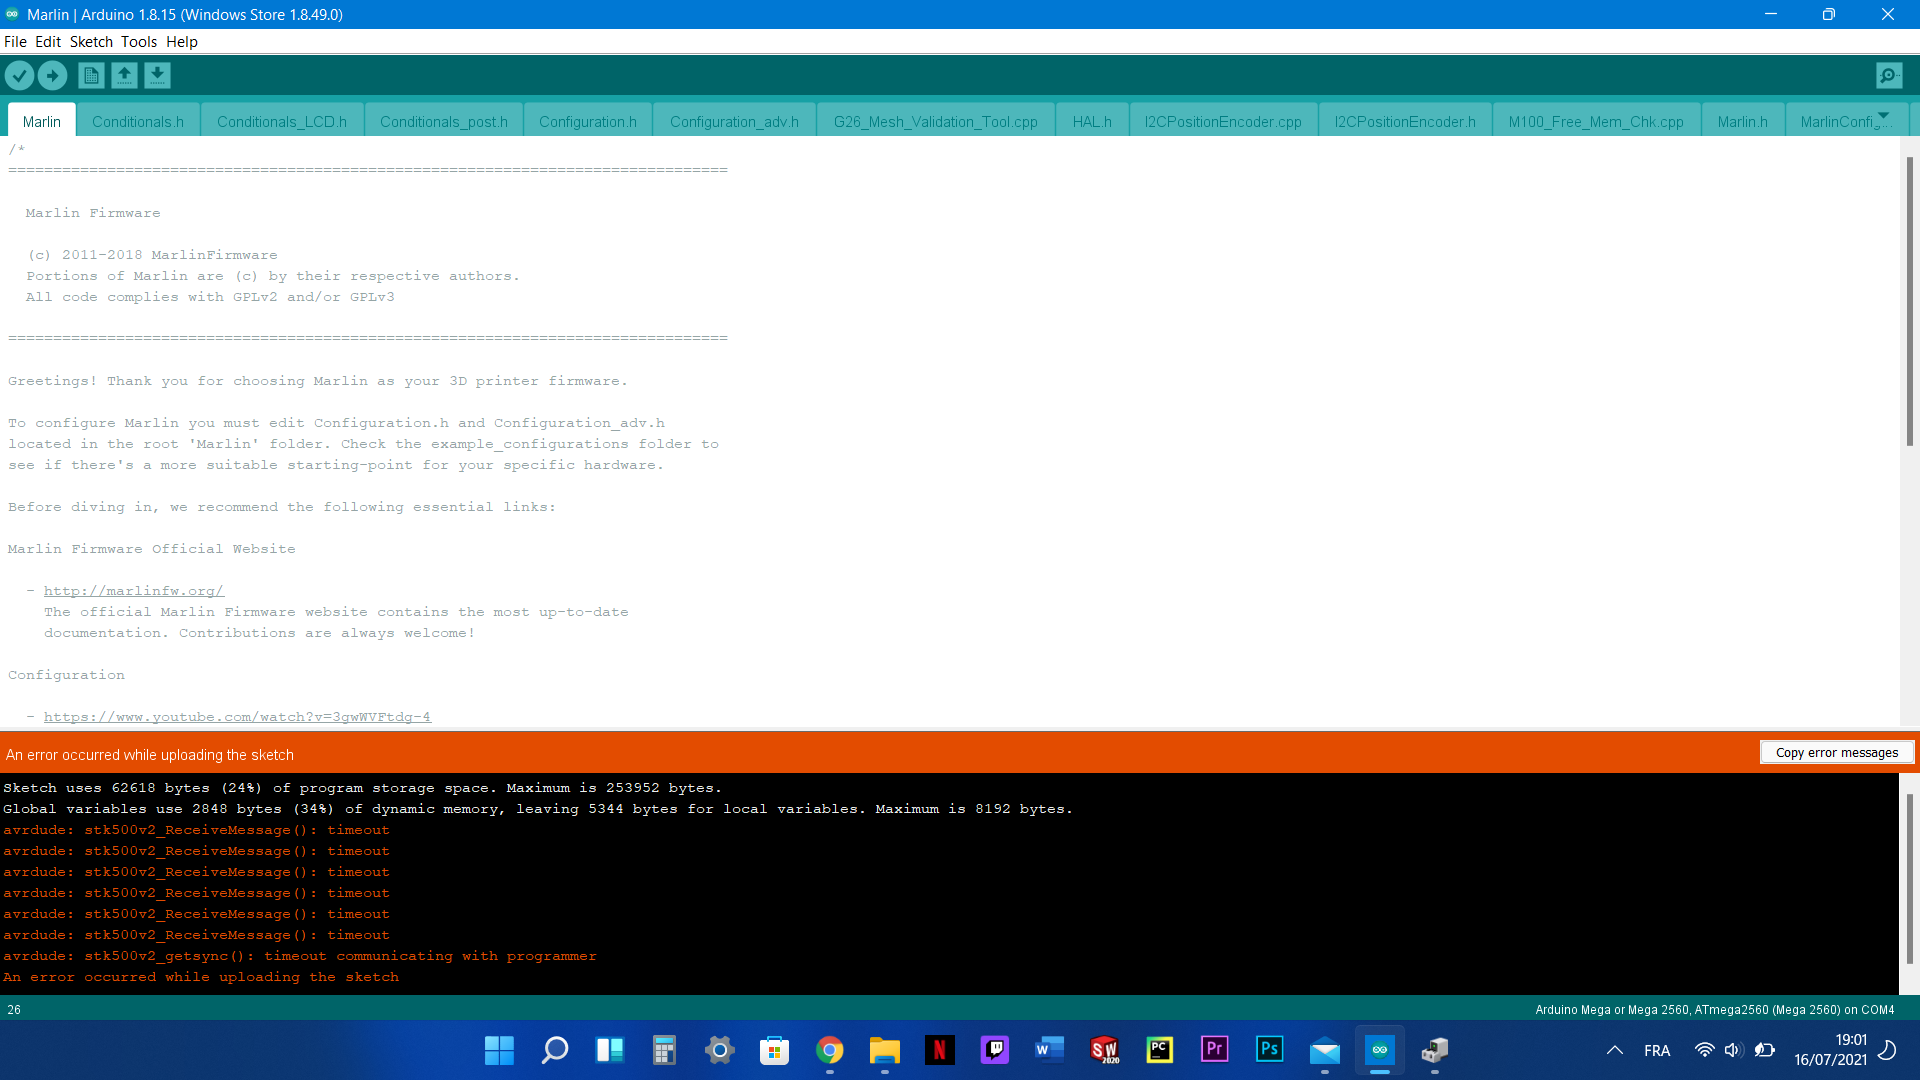Open Photoshop from the taskbar

1269,1050
